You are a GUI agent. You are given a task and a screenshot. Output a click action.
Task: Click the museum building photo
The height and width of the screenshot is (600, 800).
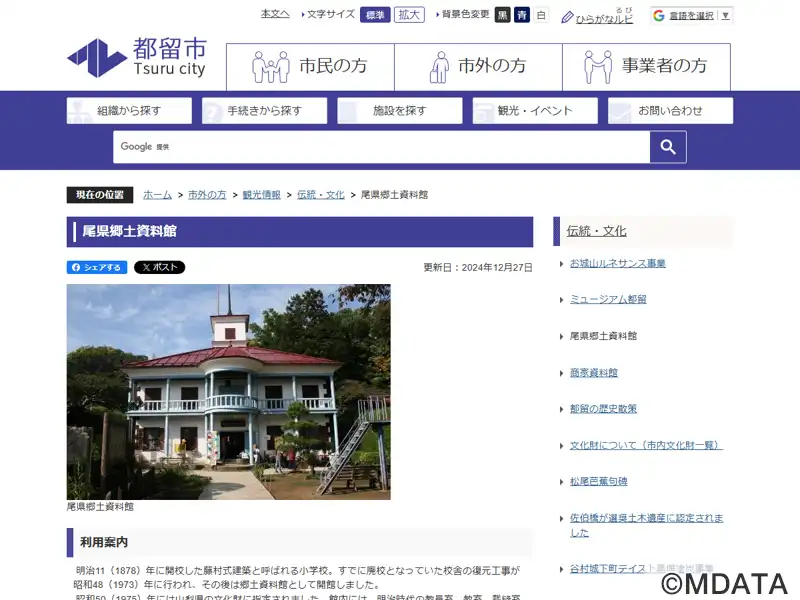click(x=229, y=392)
